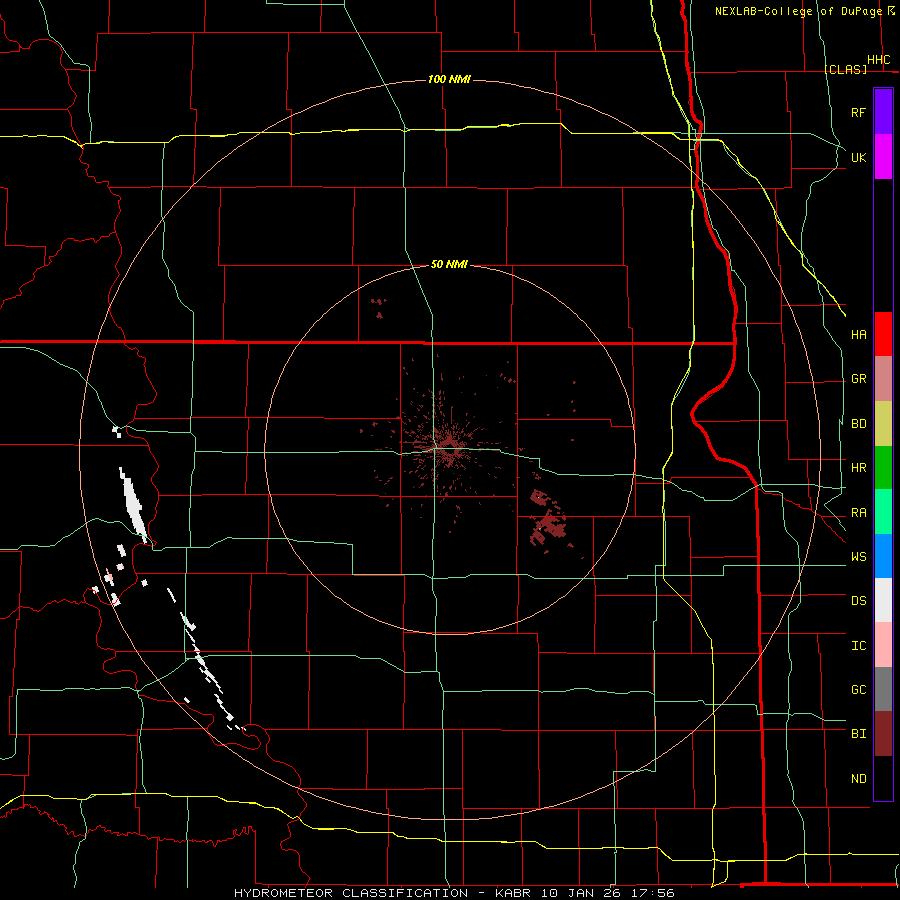Click the RF purple legend swatch
The width and height of the screenshot is (900, 900).
click(x=883, y=112)
